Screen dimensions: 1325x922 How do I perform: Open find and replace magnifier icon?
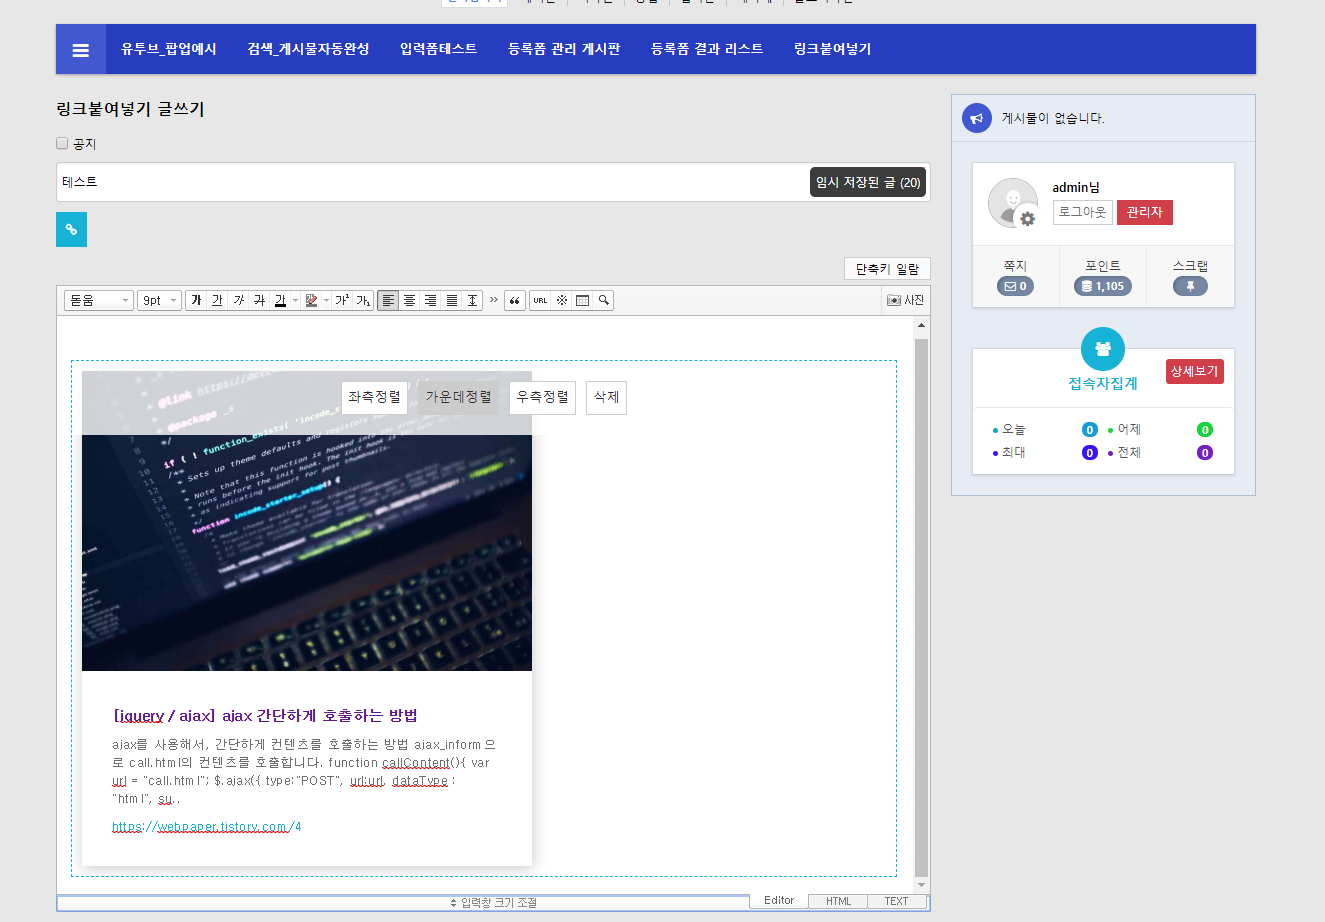[604, 300]
